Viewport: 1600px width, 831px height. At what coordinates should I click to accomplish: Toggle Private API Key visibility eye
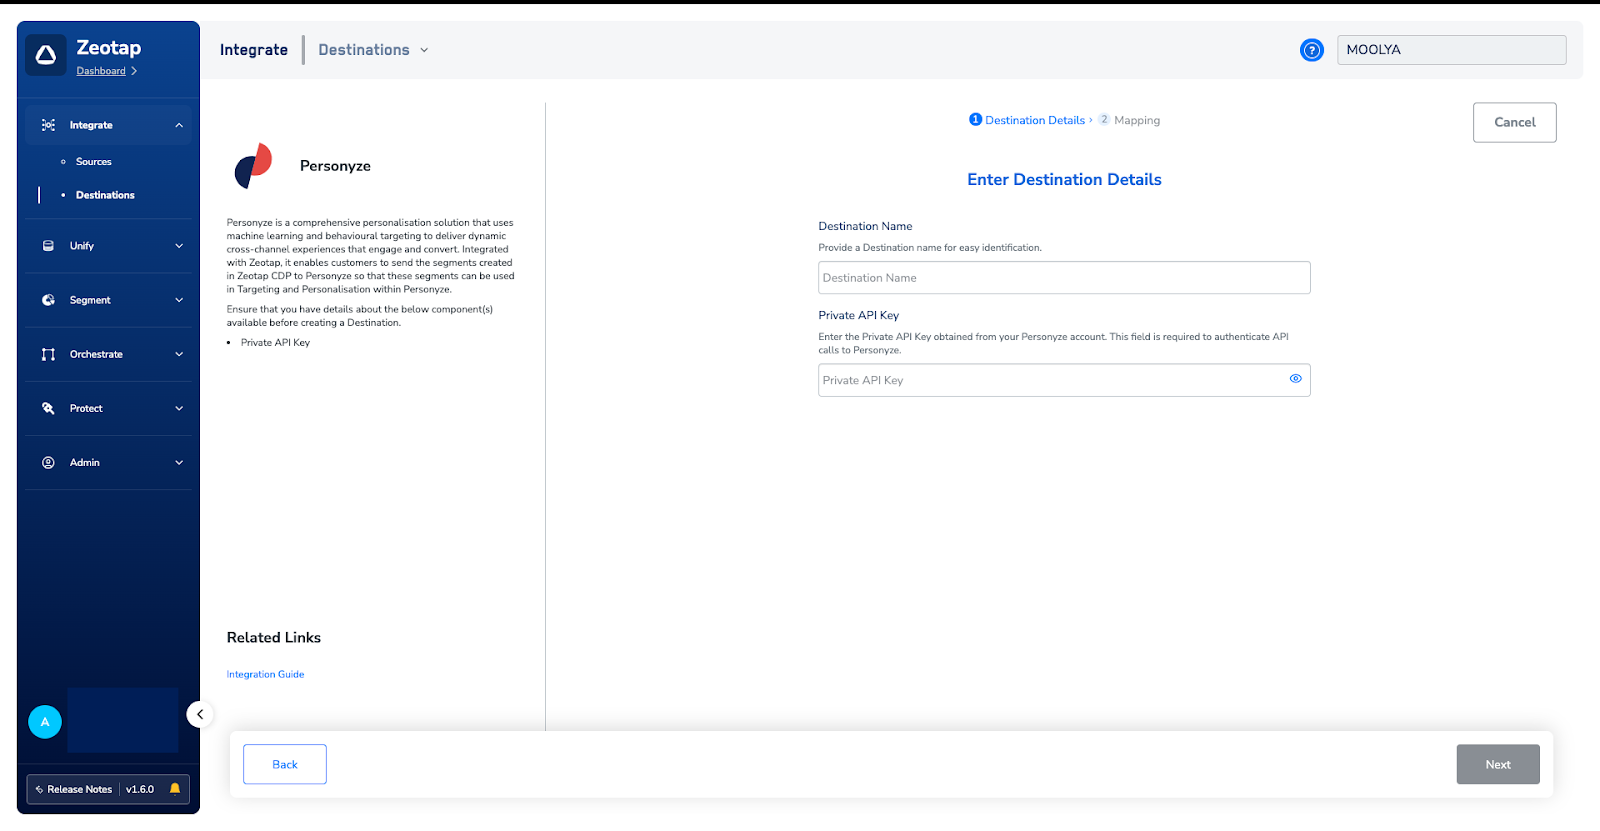[x=1295, y=379]
